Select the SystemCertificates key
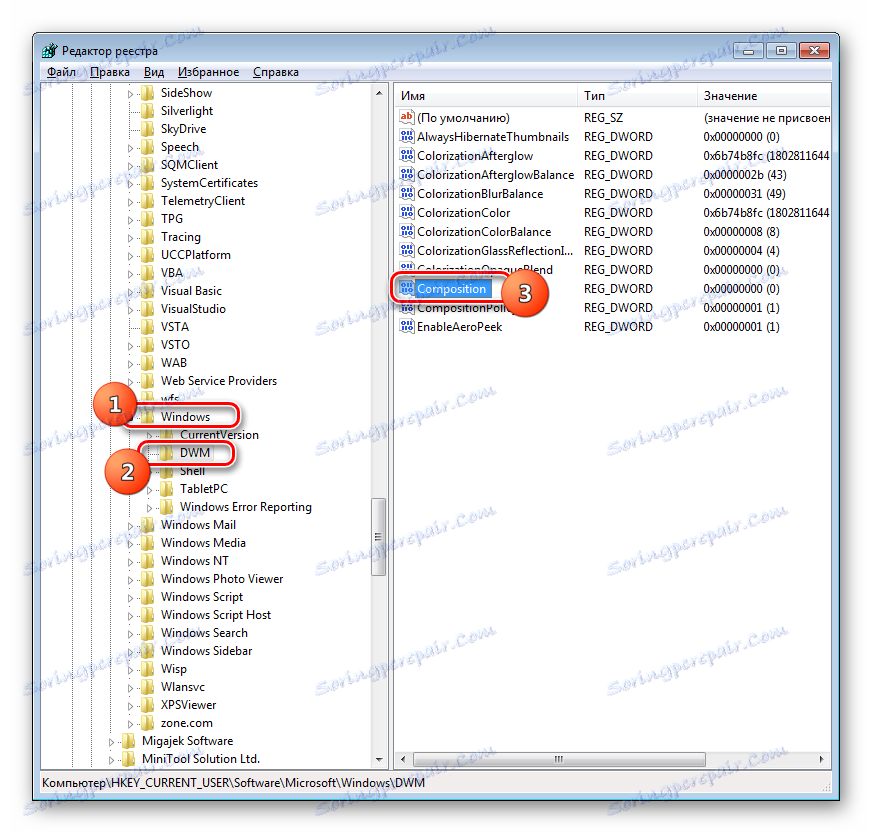Screen dimensions: 872x833 click(x=209, y=183)
